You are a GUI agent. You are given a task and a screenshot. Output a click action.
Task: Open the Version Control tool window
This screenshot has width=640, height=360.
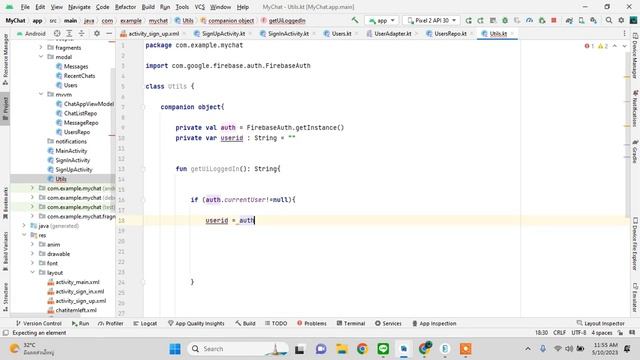pos(38,323)
